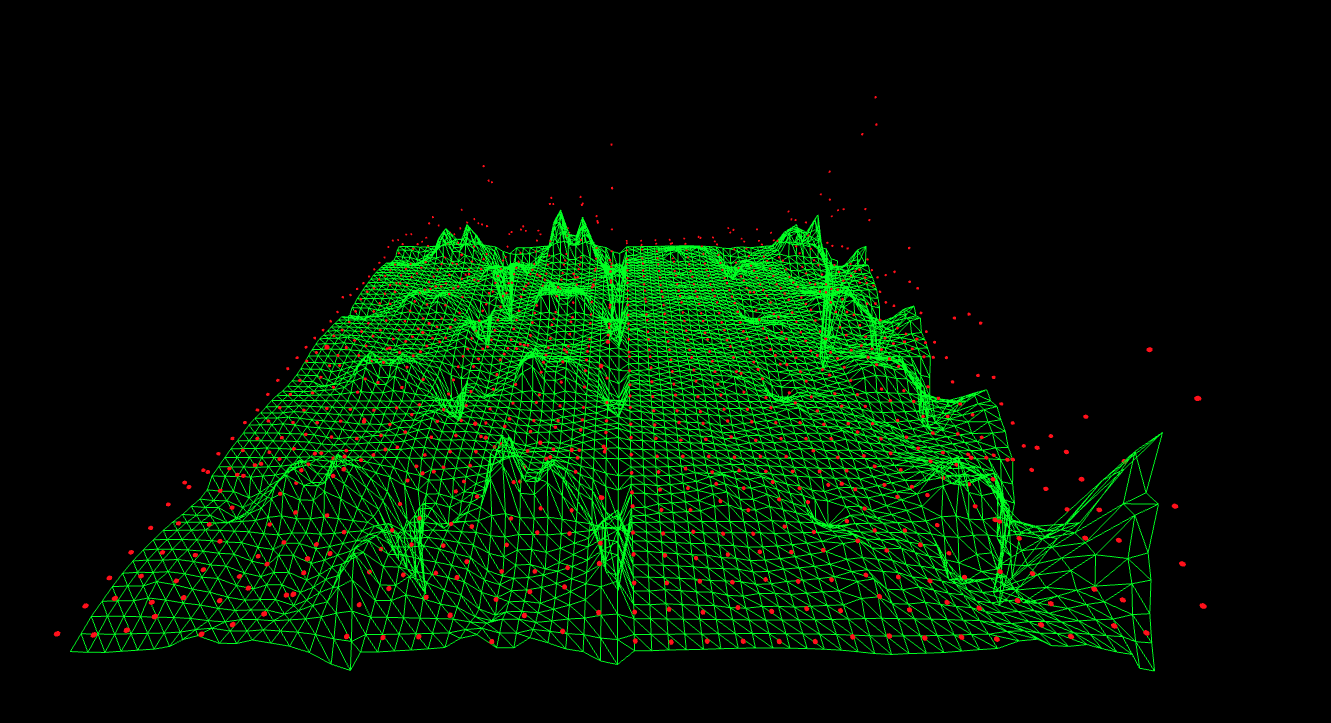Viewport: 1331px width, 723px height.
Task: Click the red point just below the topmost point
Action: (877, 124)
